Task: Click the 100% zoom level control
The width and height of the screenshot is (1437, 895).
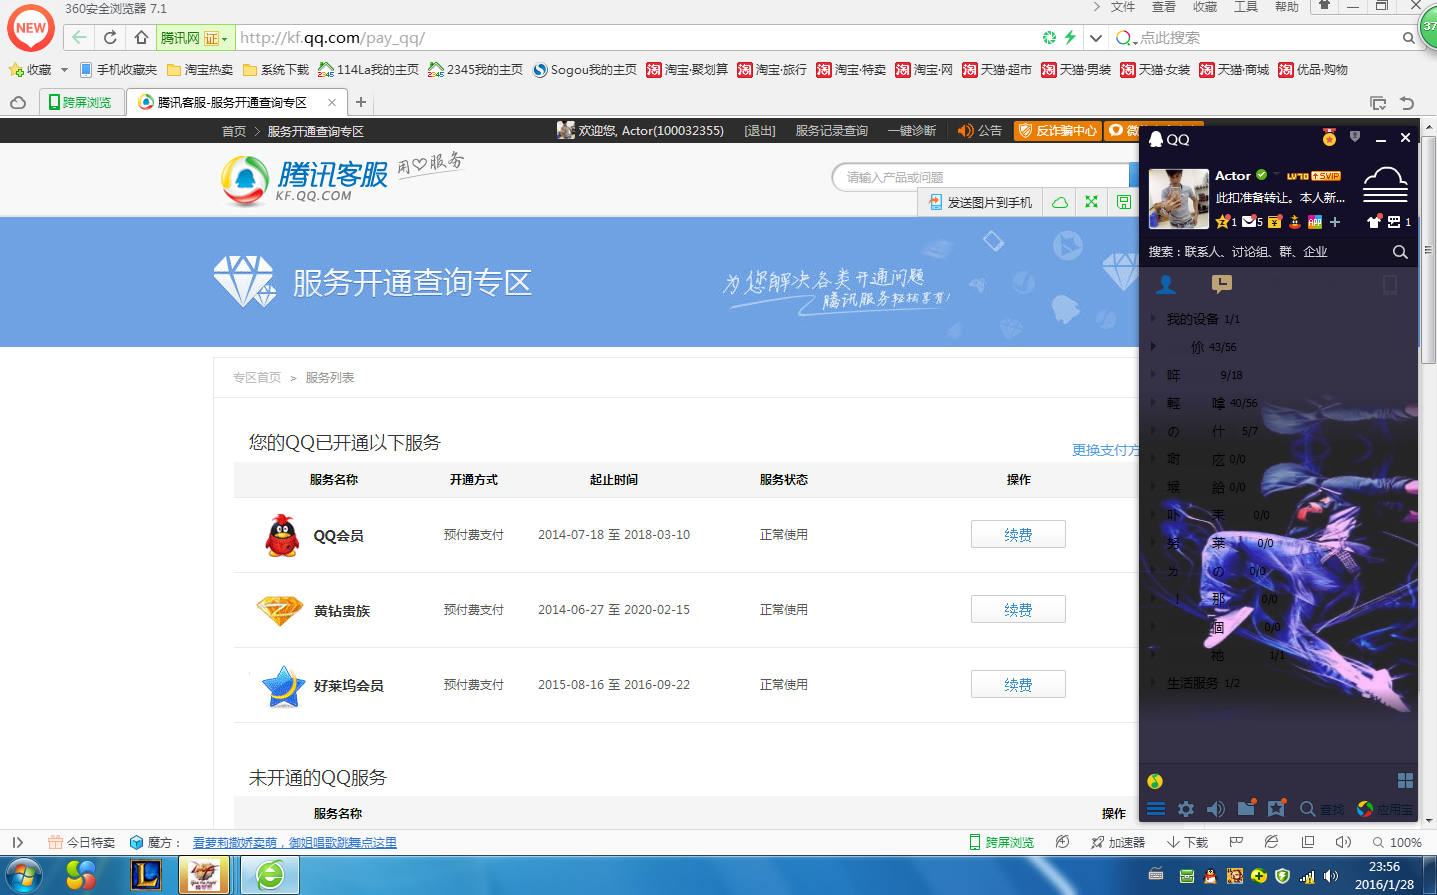Action: click(x=1397, y=842)
